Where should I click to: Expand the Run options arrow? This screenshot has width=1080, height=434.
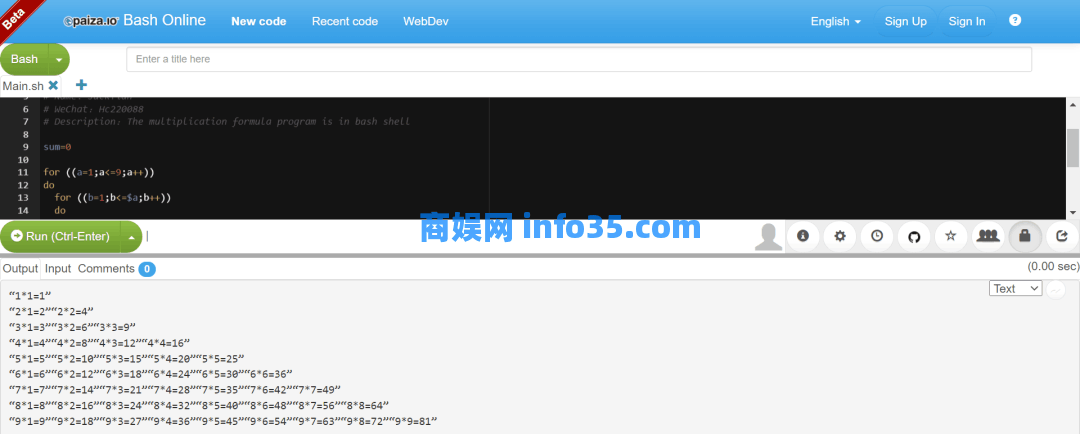coord(132,236)
